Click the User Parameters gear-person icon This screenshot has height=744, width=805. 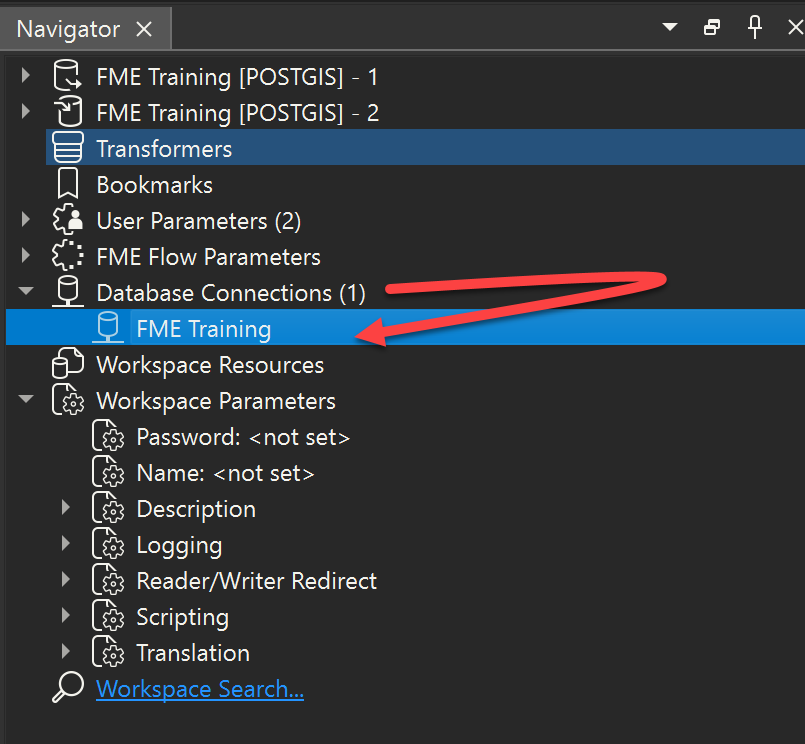(x=67, y=221)
